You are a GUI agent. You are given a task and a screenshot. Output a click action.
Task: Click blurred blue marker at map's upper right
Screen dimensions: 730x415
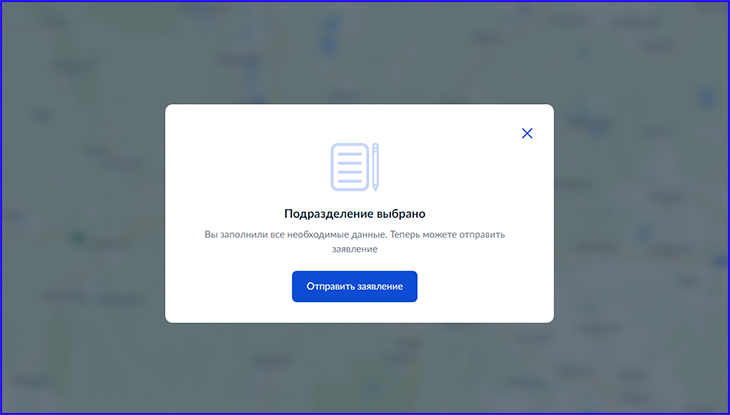[709, 97]
